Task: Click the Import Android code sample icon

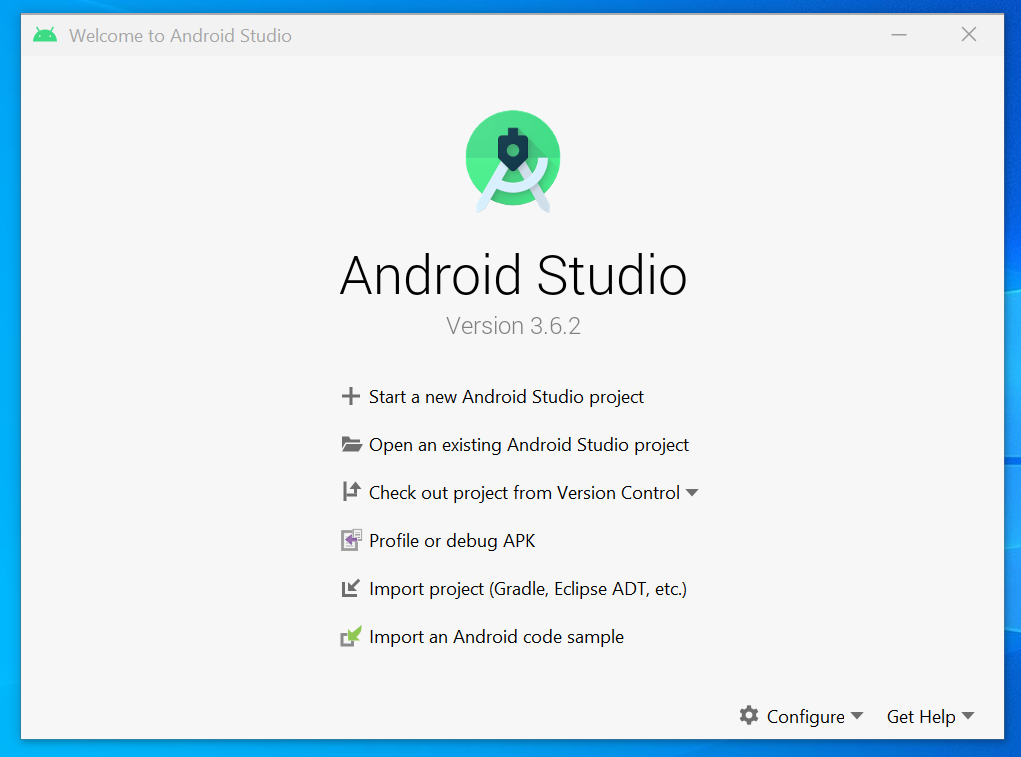Action: coord(351,636)
